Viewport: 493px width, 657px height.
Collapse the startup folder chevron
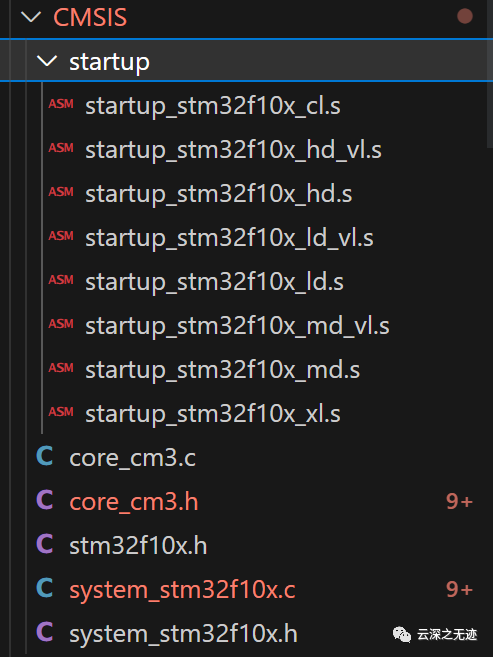pyautogui.click(x=47, y=61)
